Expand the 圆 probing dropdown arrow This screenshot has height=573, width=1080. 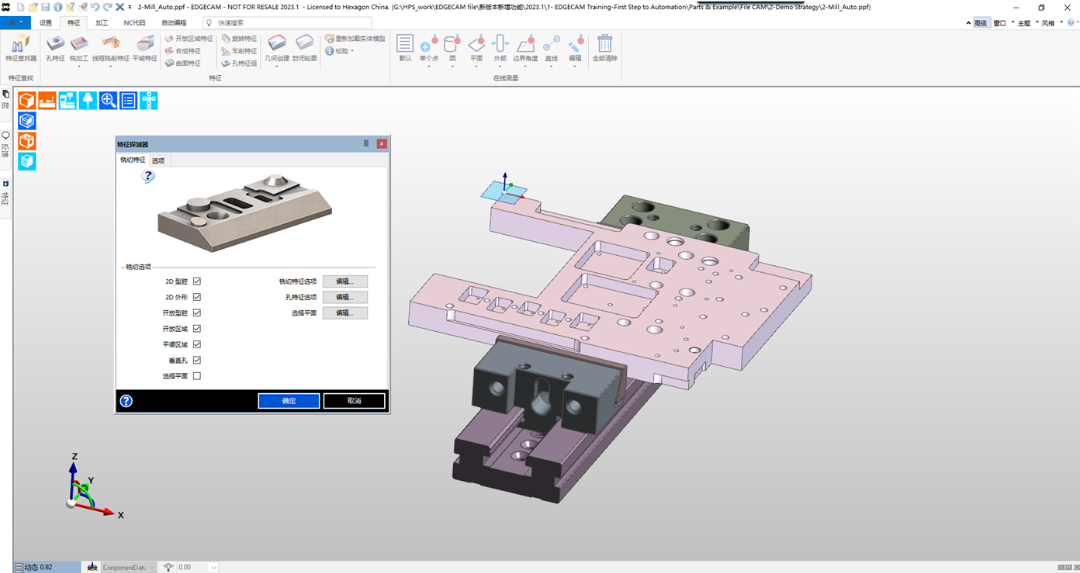(x=453, y=67)
